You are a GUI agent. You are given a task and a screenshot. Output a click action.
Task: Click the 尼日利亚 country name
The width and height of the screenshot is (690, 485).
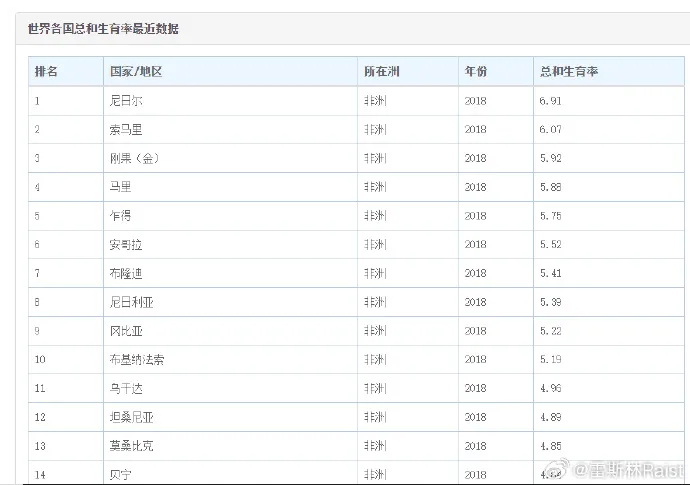132,301
